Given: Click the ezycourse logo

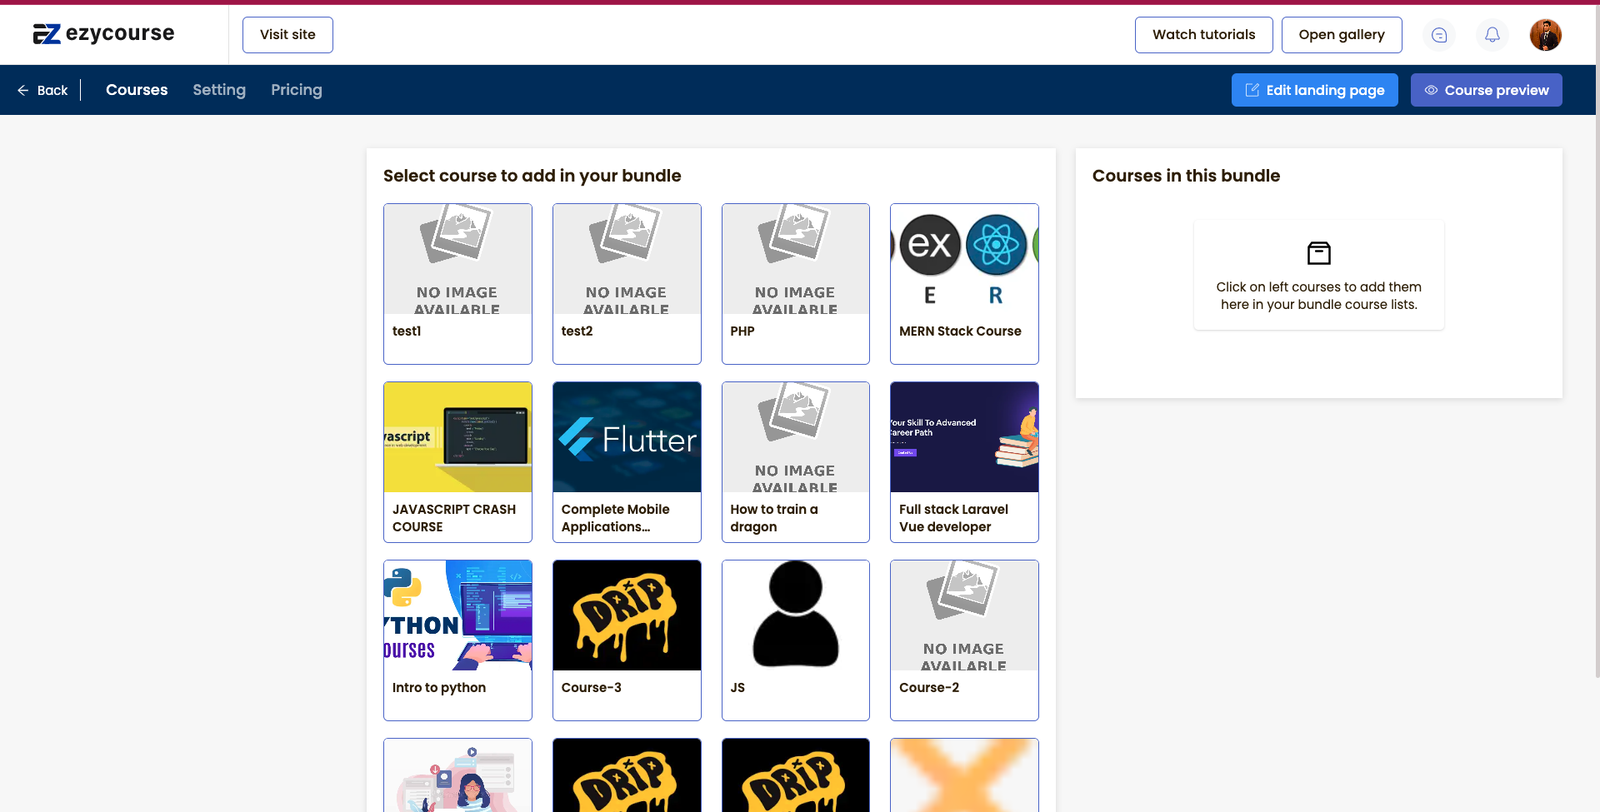Looking at the screenshot, I should coord(103,34).
